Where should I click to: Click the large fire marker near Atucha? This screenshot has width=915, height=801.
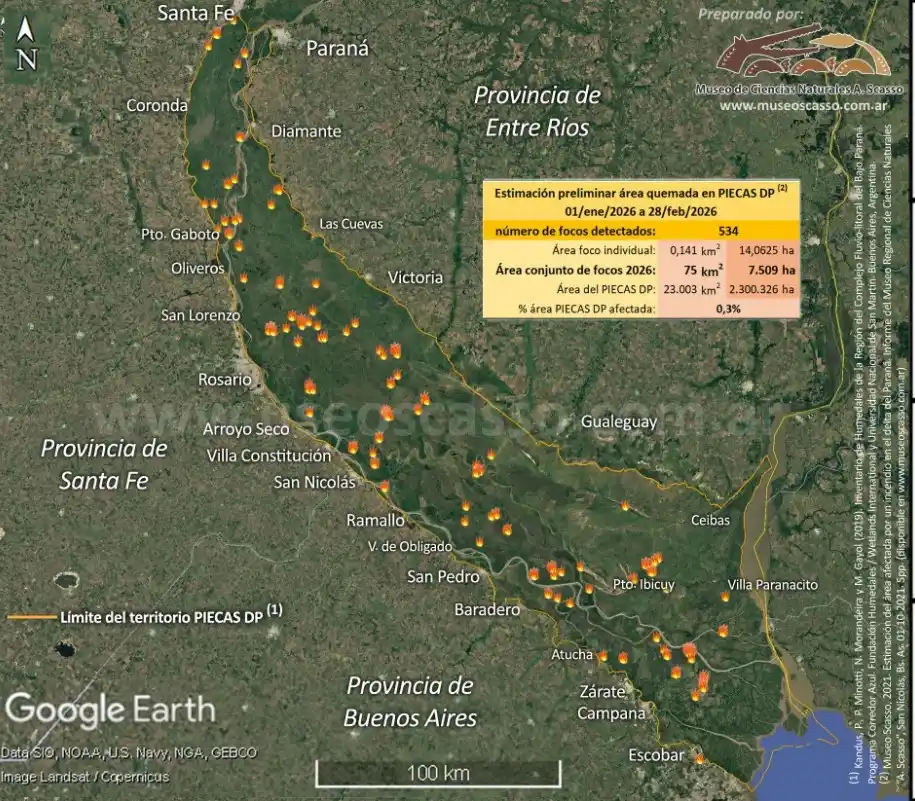(x=690, y=650)
